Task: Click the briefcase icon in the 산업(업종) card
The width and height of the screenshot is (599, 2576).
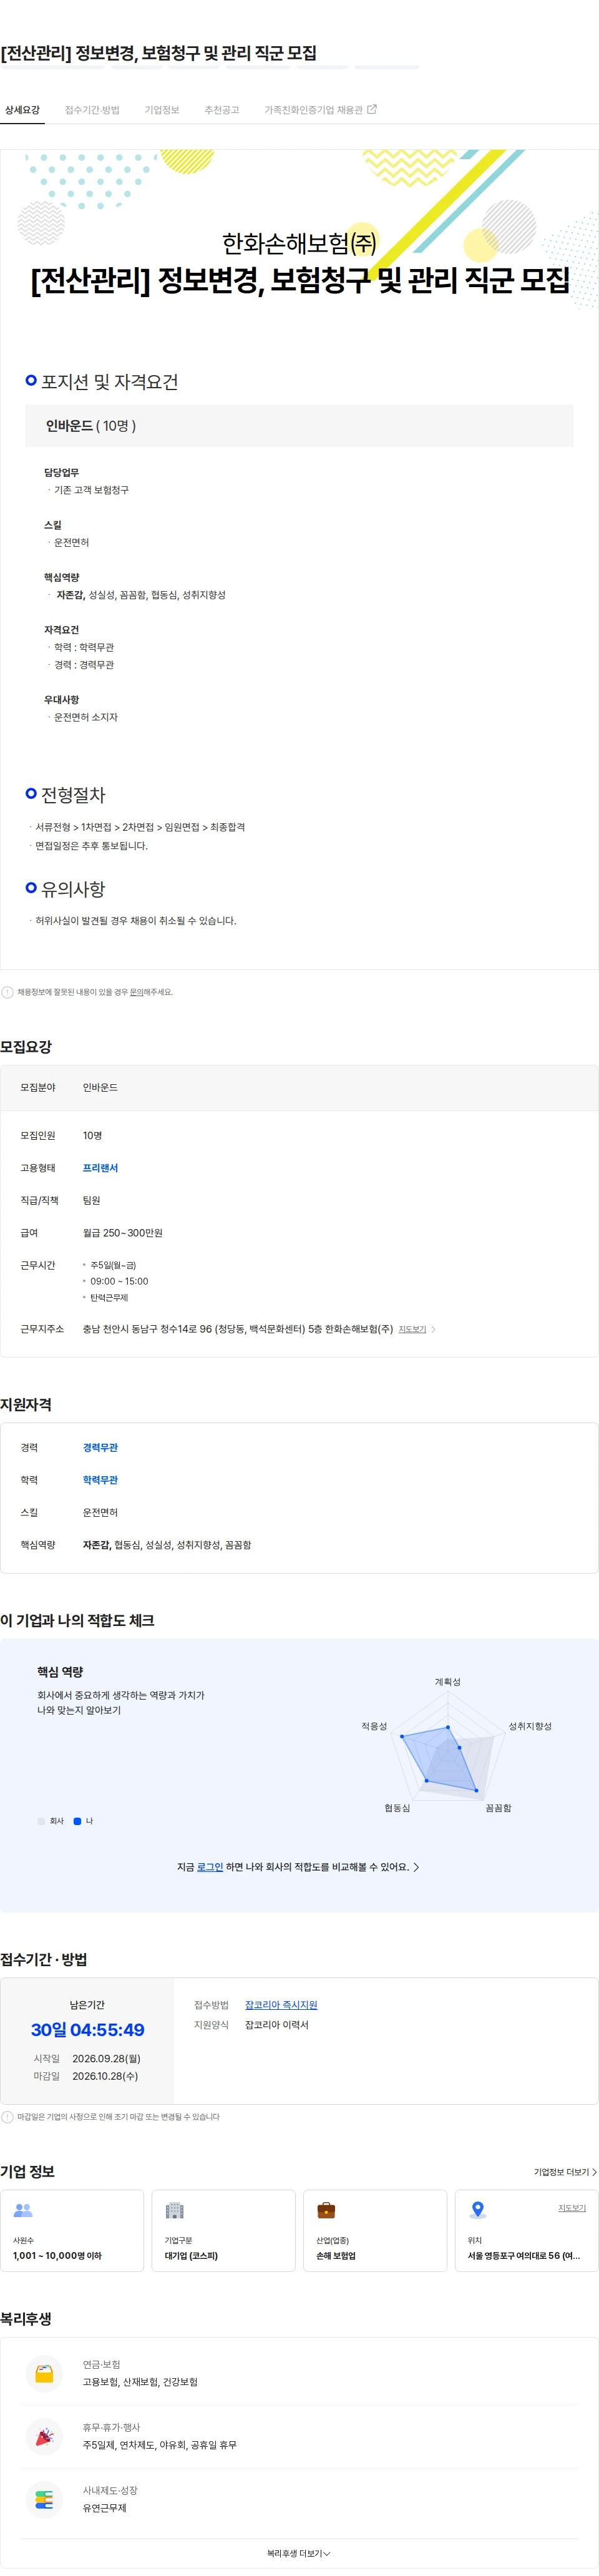Action: 326,2210
